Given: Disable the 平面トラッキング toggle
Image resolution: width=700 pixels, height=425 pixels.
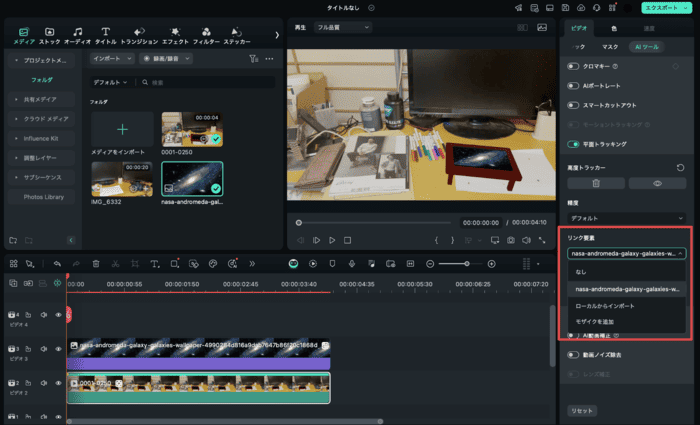Looking at the screenshot, I should point(574,144).
